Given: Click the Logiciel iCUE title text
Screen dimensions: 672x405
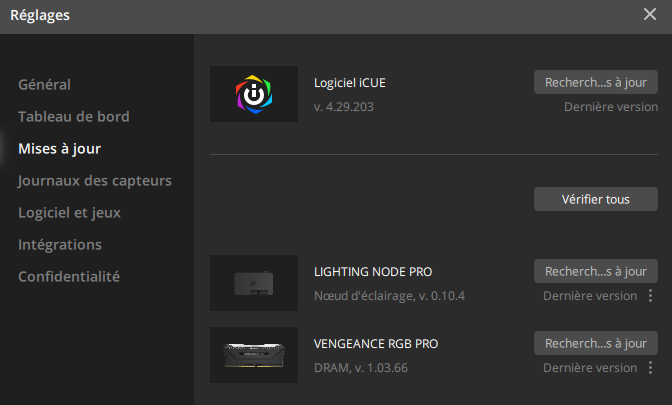Looking at the screenshot, I should [350, 83].
